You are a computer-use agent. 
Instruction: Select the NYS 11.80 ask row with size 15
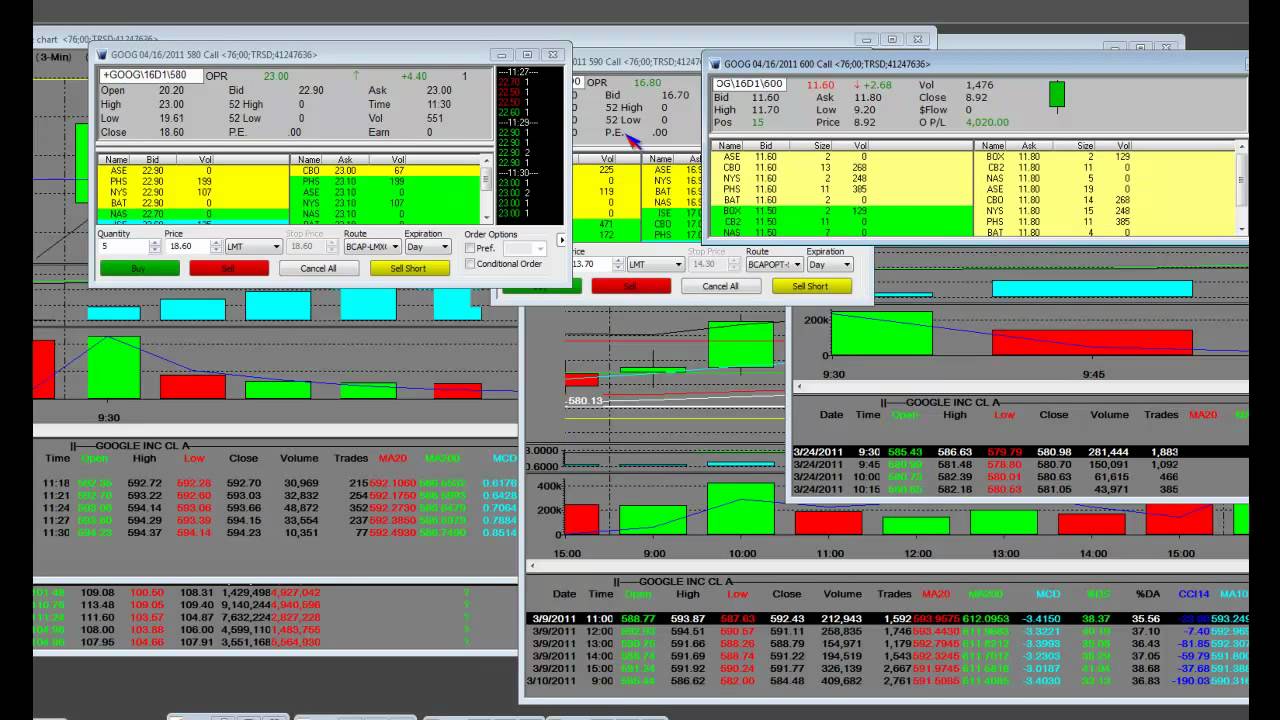1105,211
